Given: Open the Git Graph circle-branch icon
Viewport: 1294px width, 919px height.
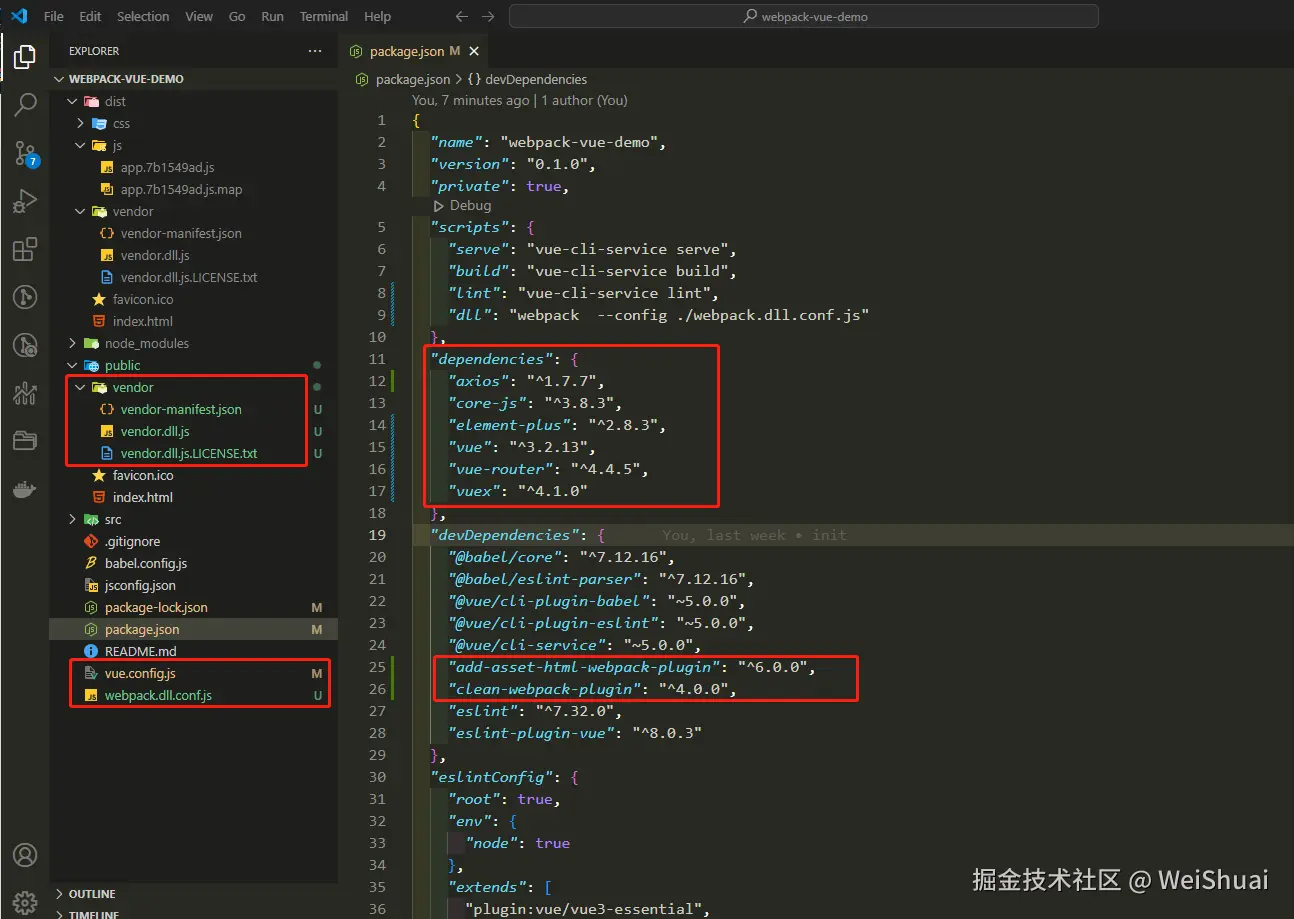Looking at the screenshot, I should coord(24,297).
